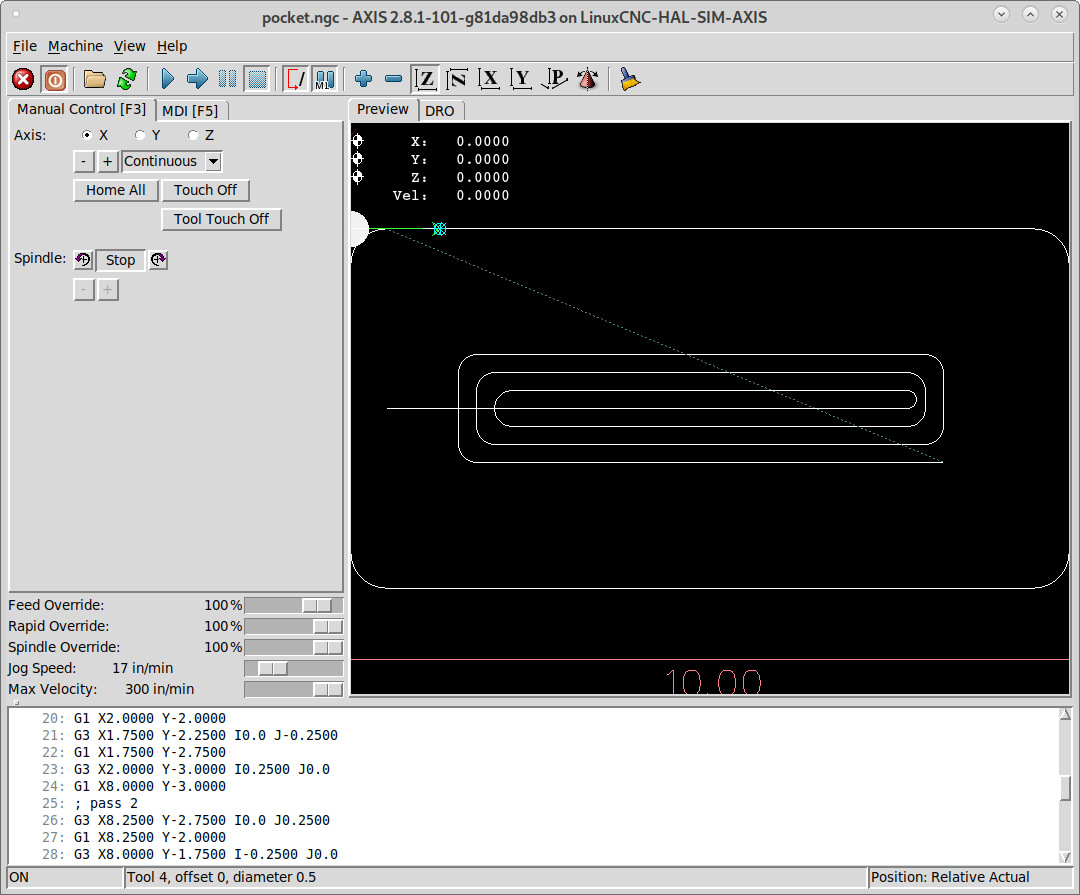Jog the axis in negative direction
The image size is (1080, 895).
(84, 161)
